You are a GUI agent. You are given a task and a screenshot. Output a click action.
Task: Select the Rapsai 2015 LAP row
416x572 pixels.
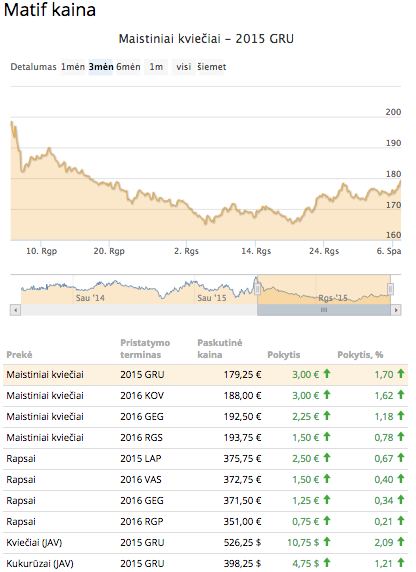click(x=205, y=459)
